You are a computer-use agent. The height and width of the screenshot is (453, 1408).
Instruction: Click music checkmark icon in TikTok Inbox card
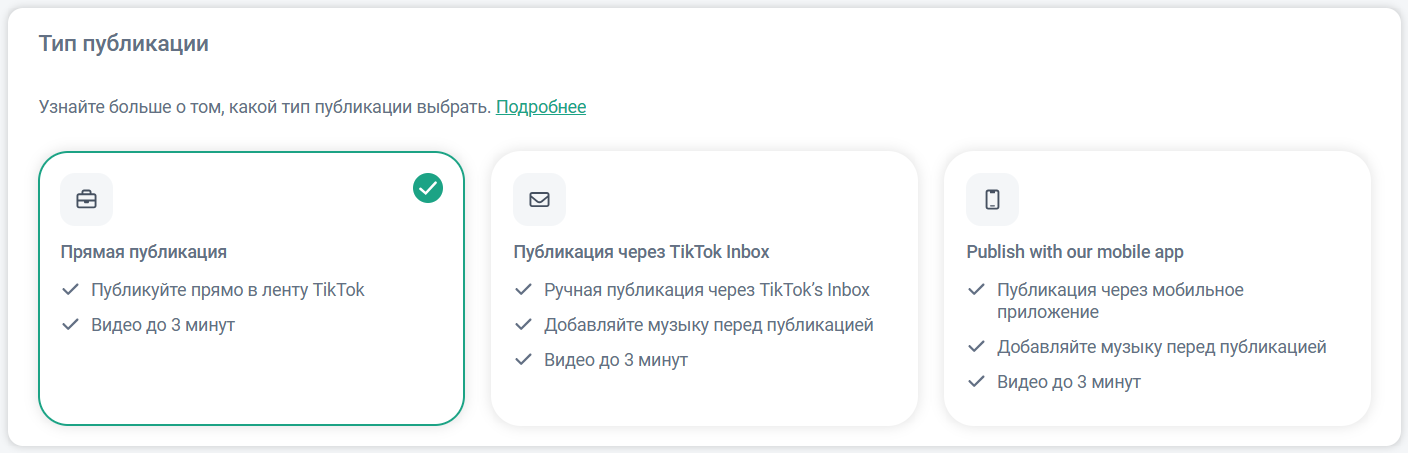tap(523, 325)
